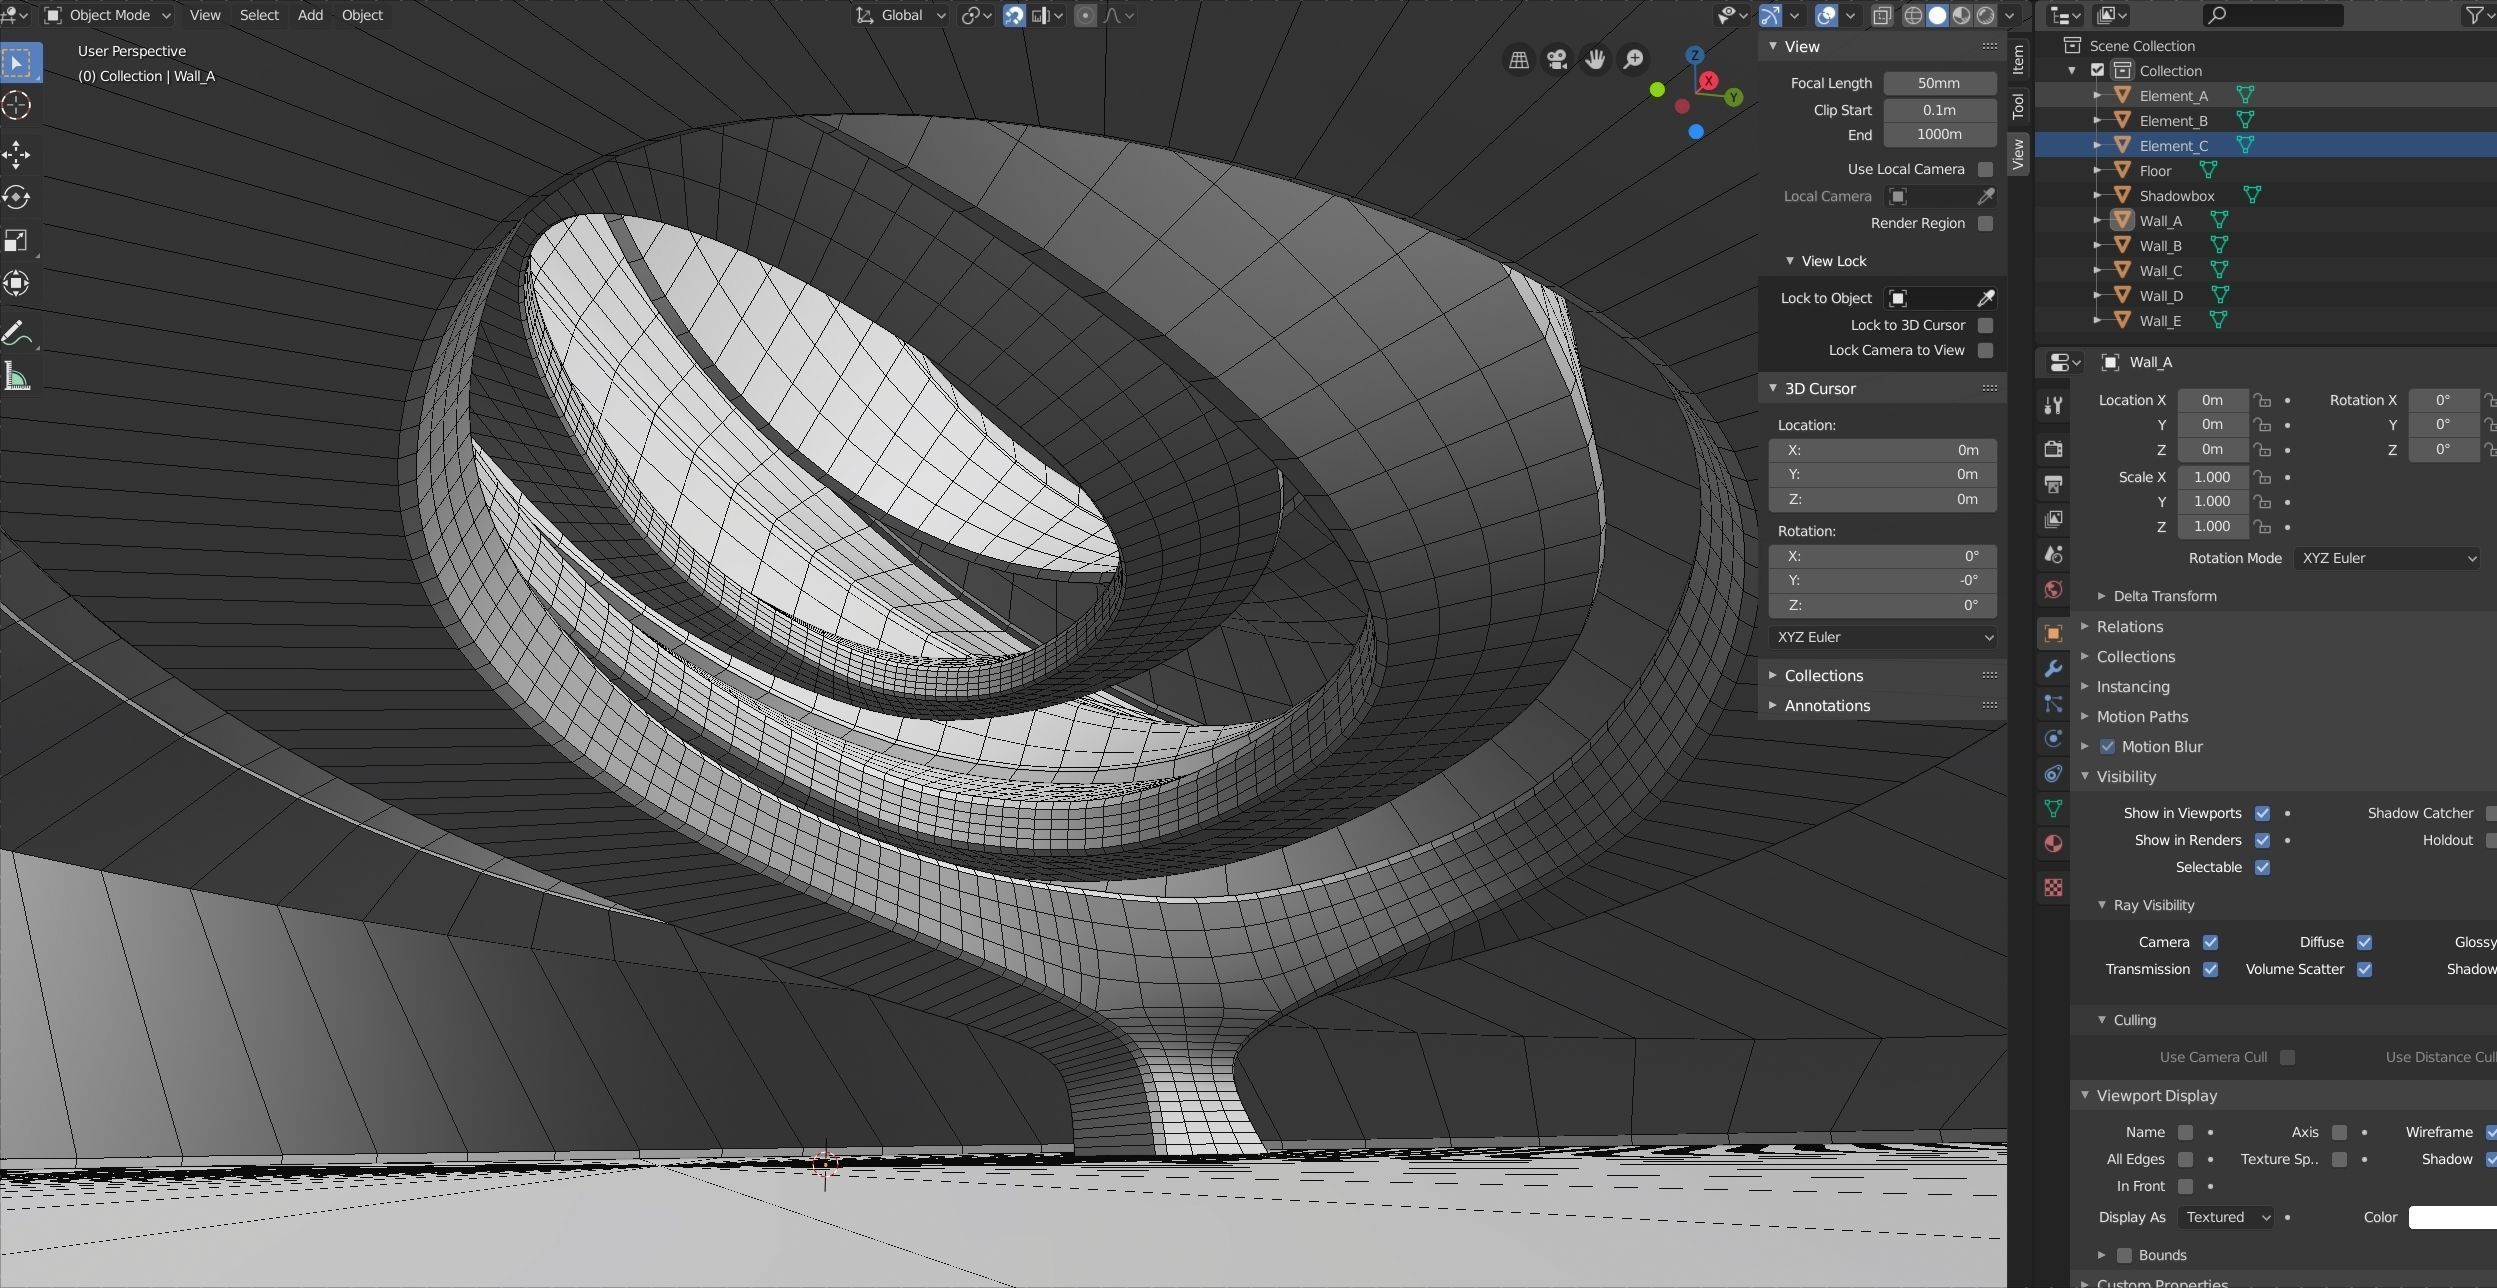Enable Render Region checkbox
This screenshot has height=1288, width=2497.
pyautogui.click(x=1985, y=223)
